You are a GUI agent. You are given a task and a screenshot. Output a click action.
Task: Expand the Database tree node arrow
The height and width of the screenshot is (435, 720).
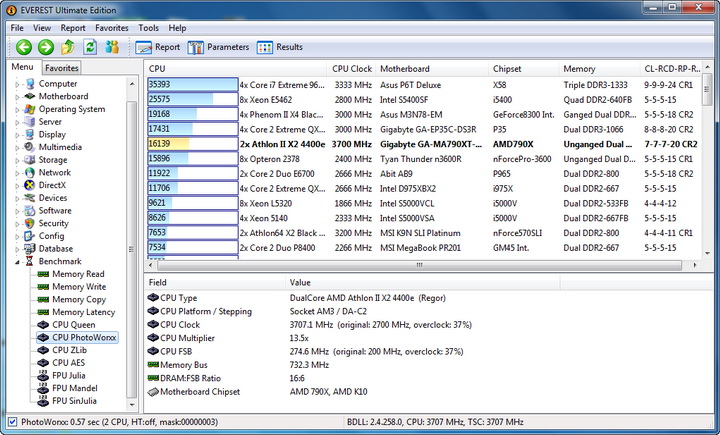click(17, 249)
